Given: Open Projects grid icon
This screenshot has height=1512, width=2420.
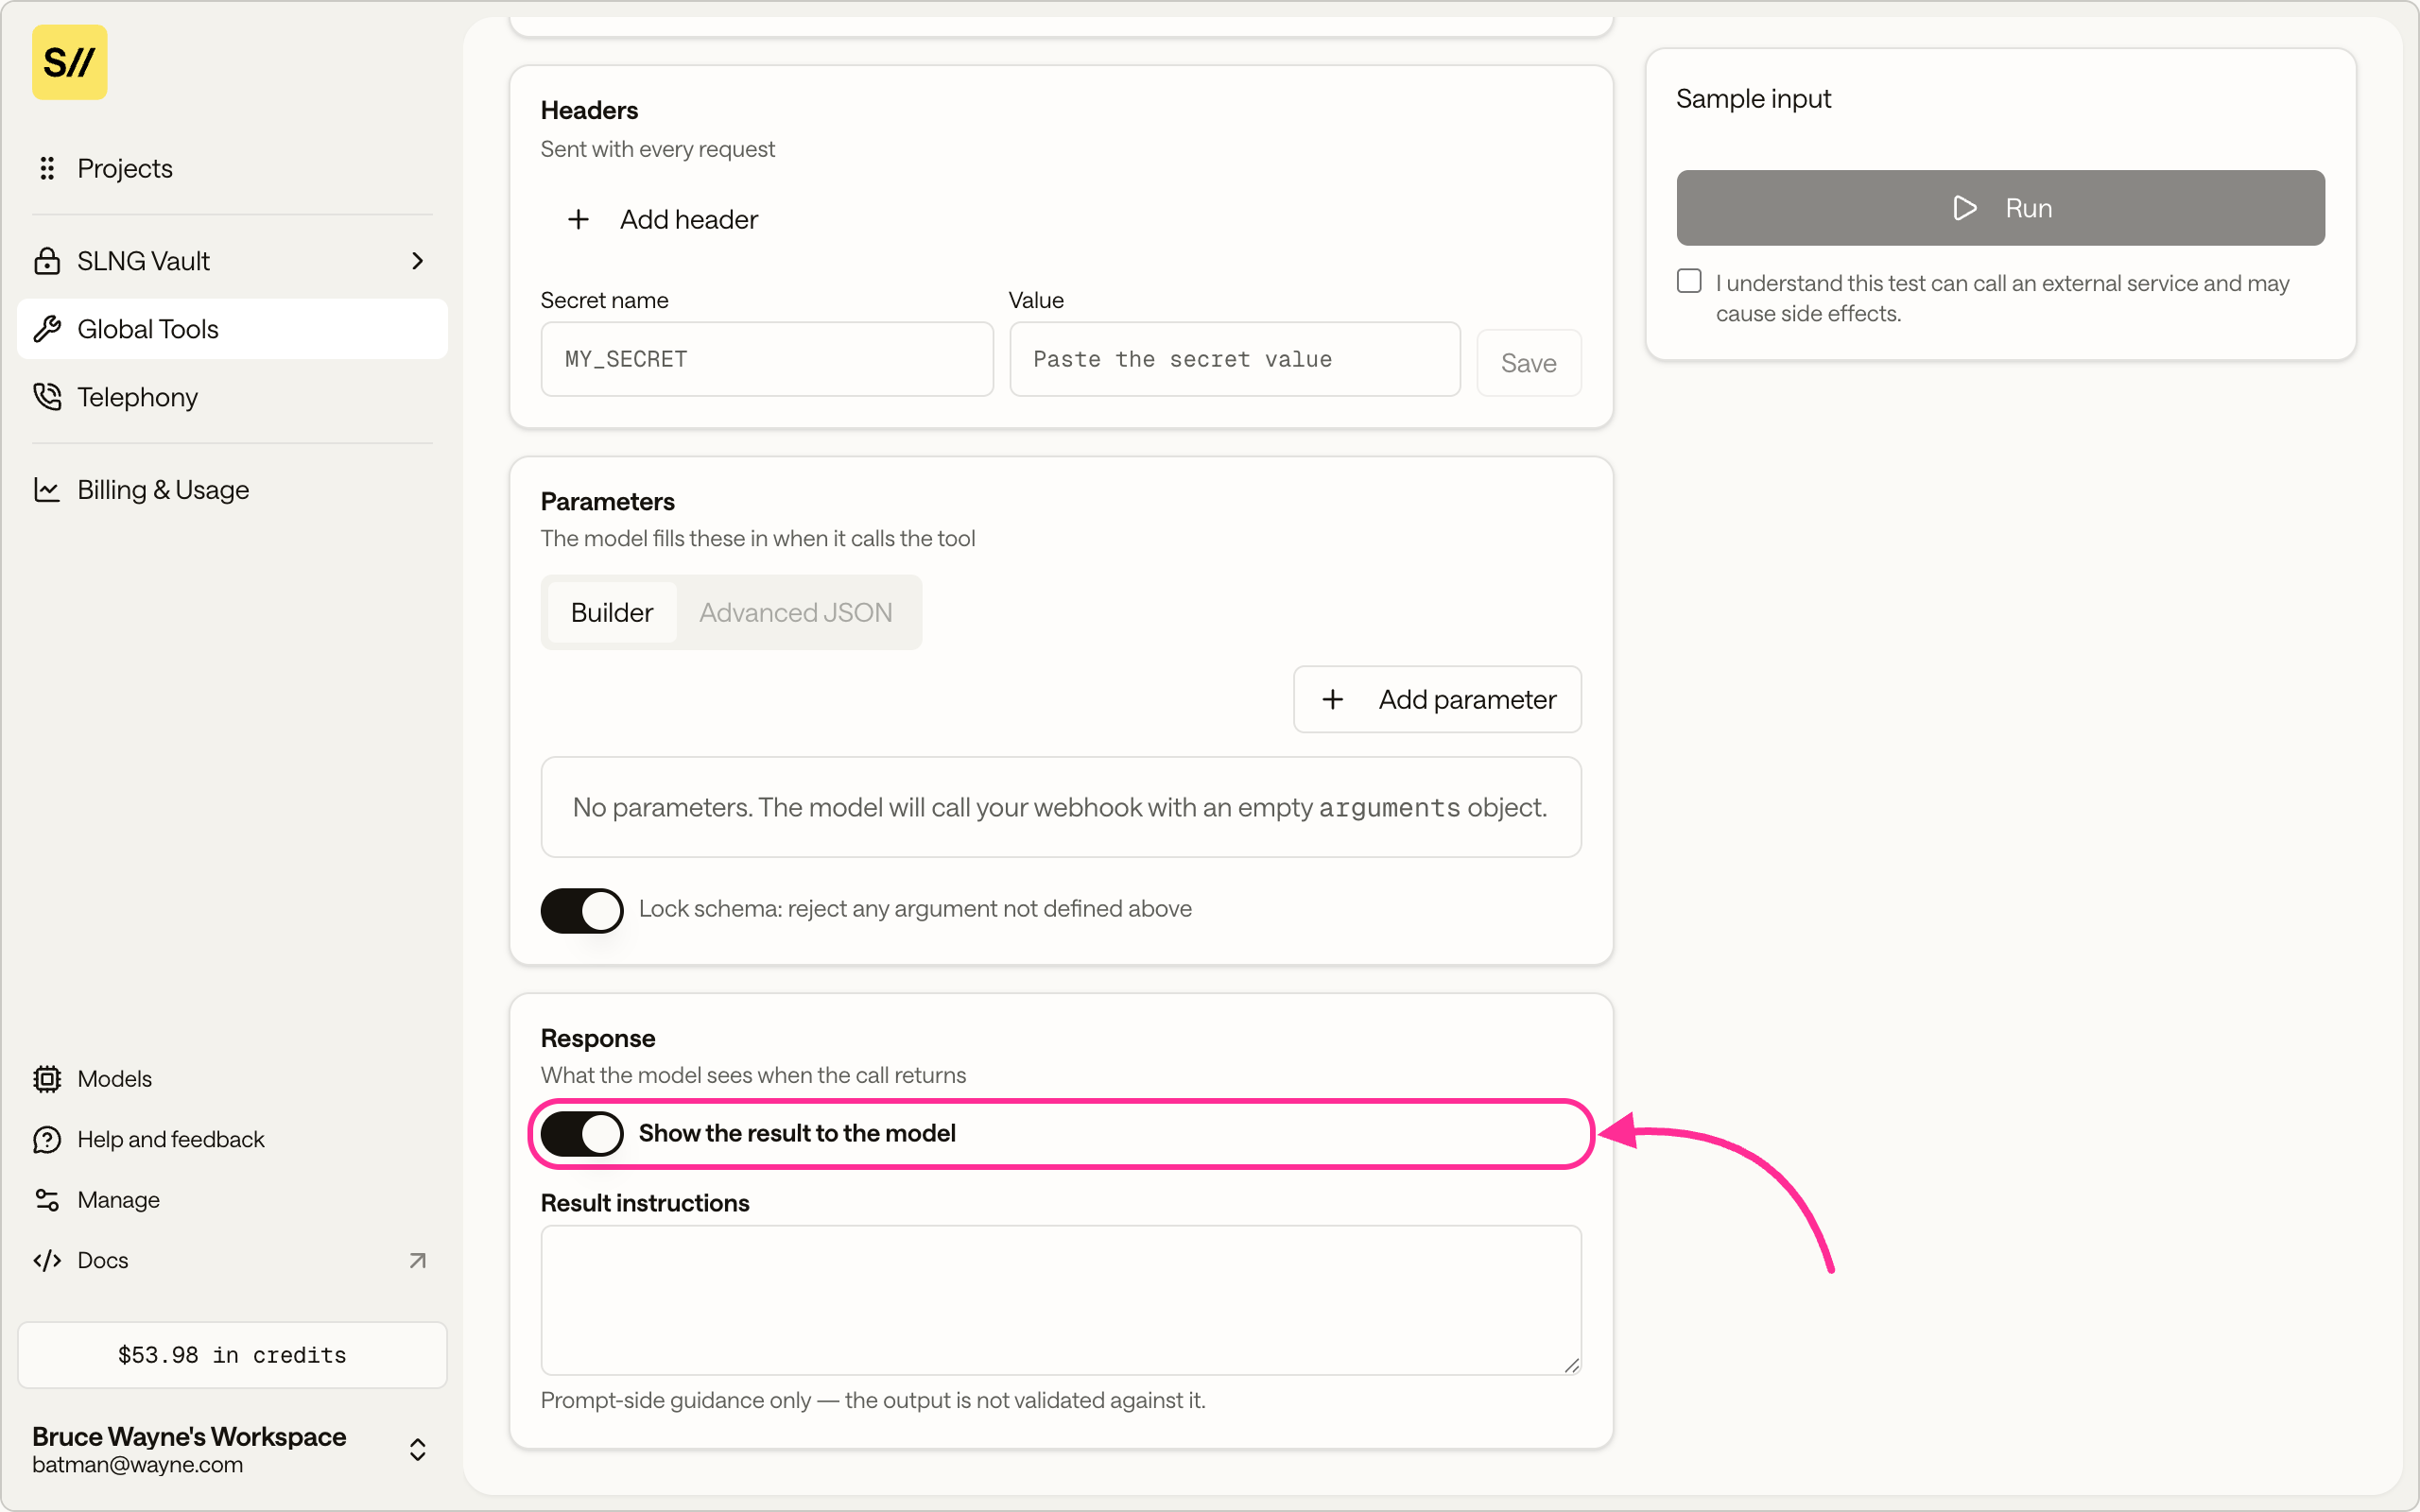Looking at the screenshot, I should tap(47, 168).
